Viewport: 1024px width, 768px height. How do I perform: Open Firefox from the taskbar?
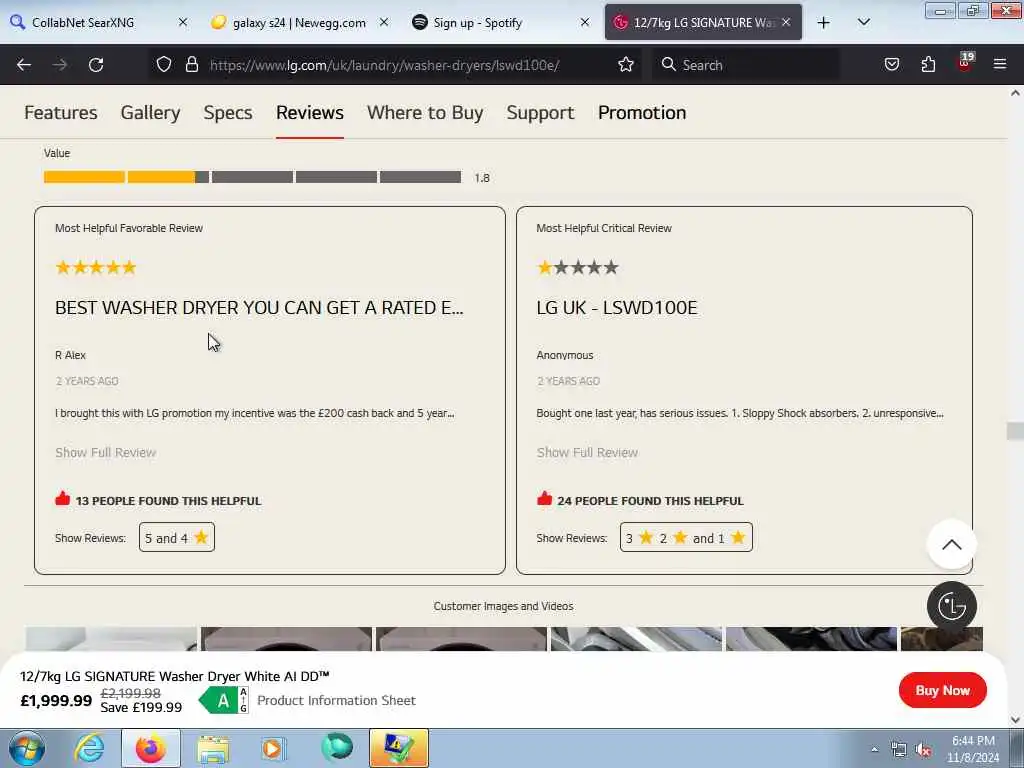(150, 748)
